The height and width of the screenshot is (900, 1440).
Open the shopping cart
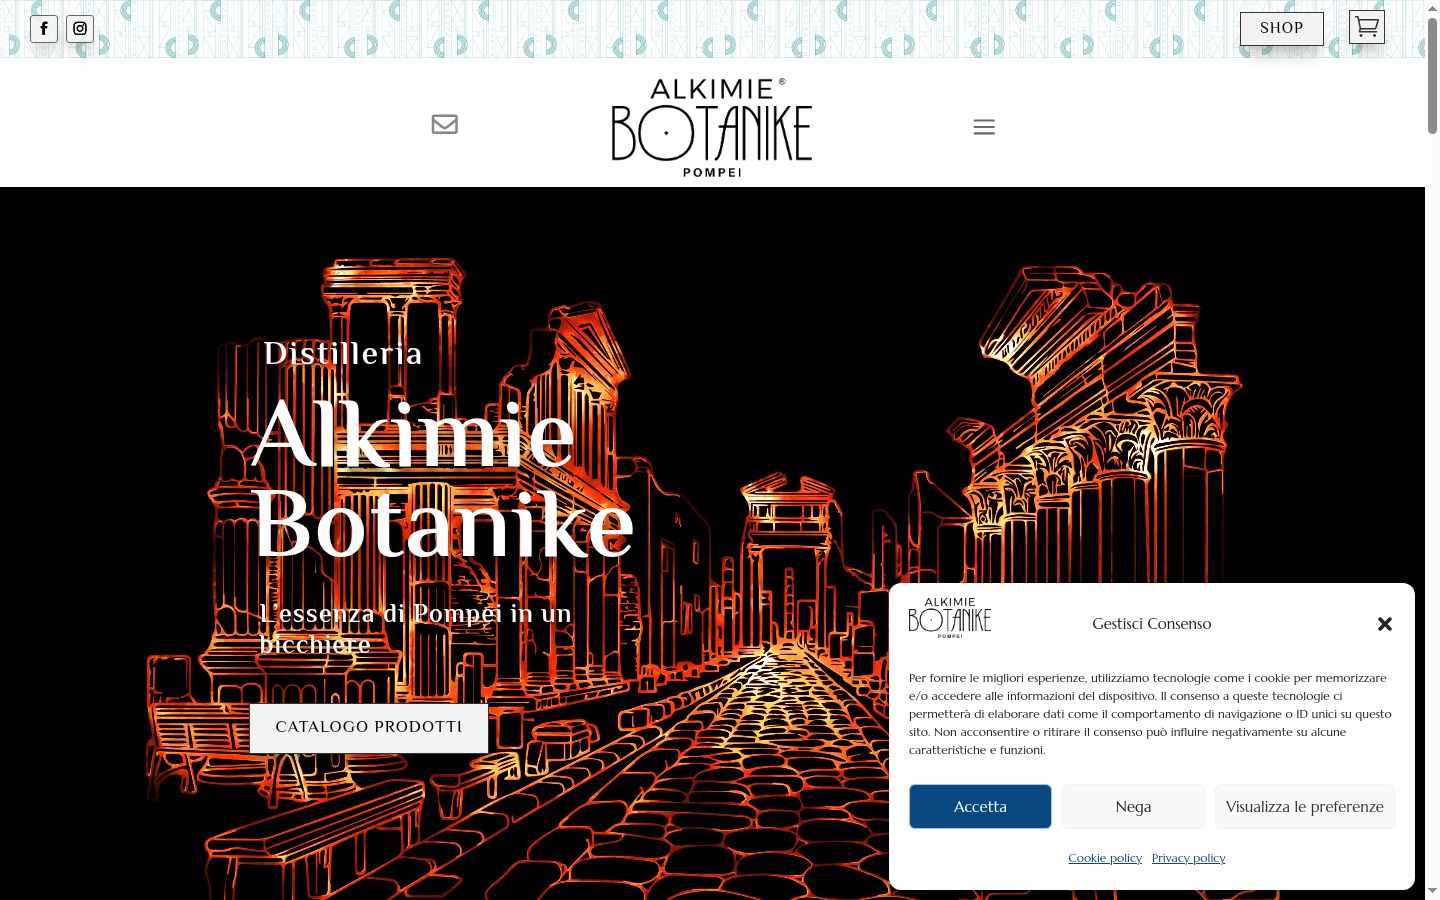tap(1367, 27)
